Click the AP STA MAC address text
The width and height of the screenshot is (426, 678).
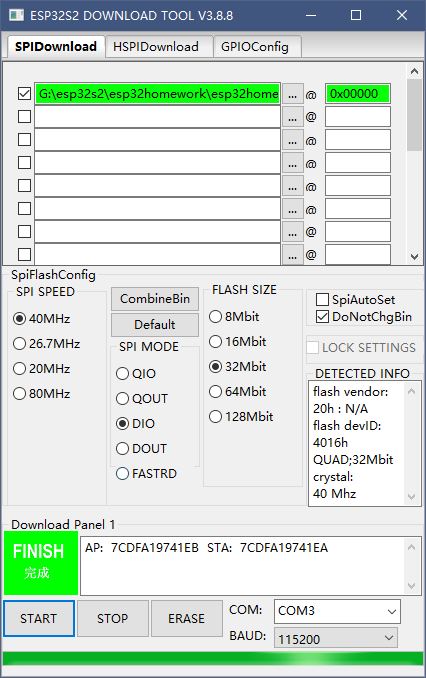(x=206, y=548)
